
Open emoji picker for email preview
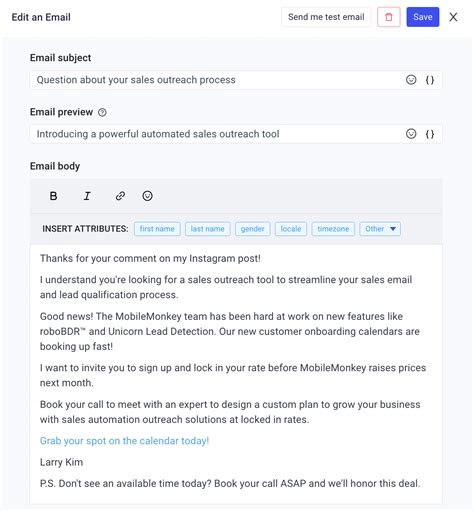coord(411,134)
